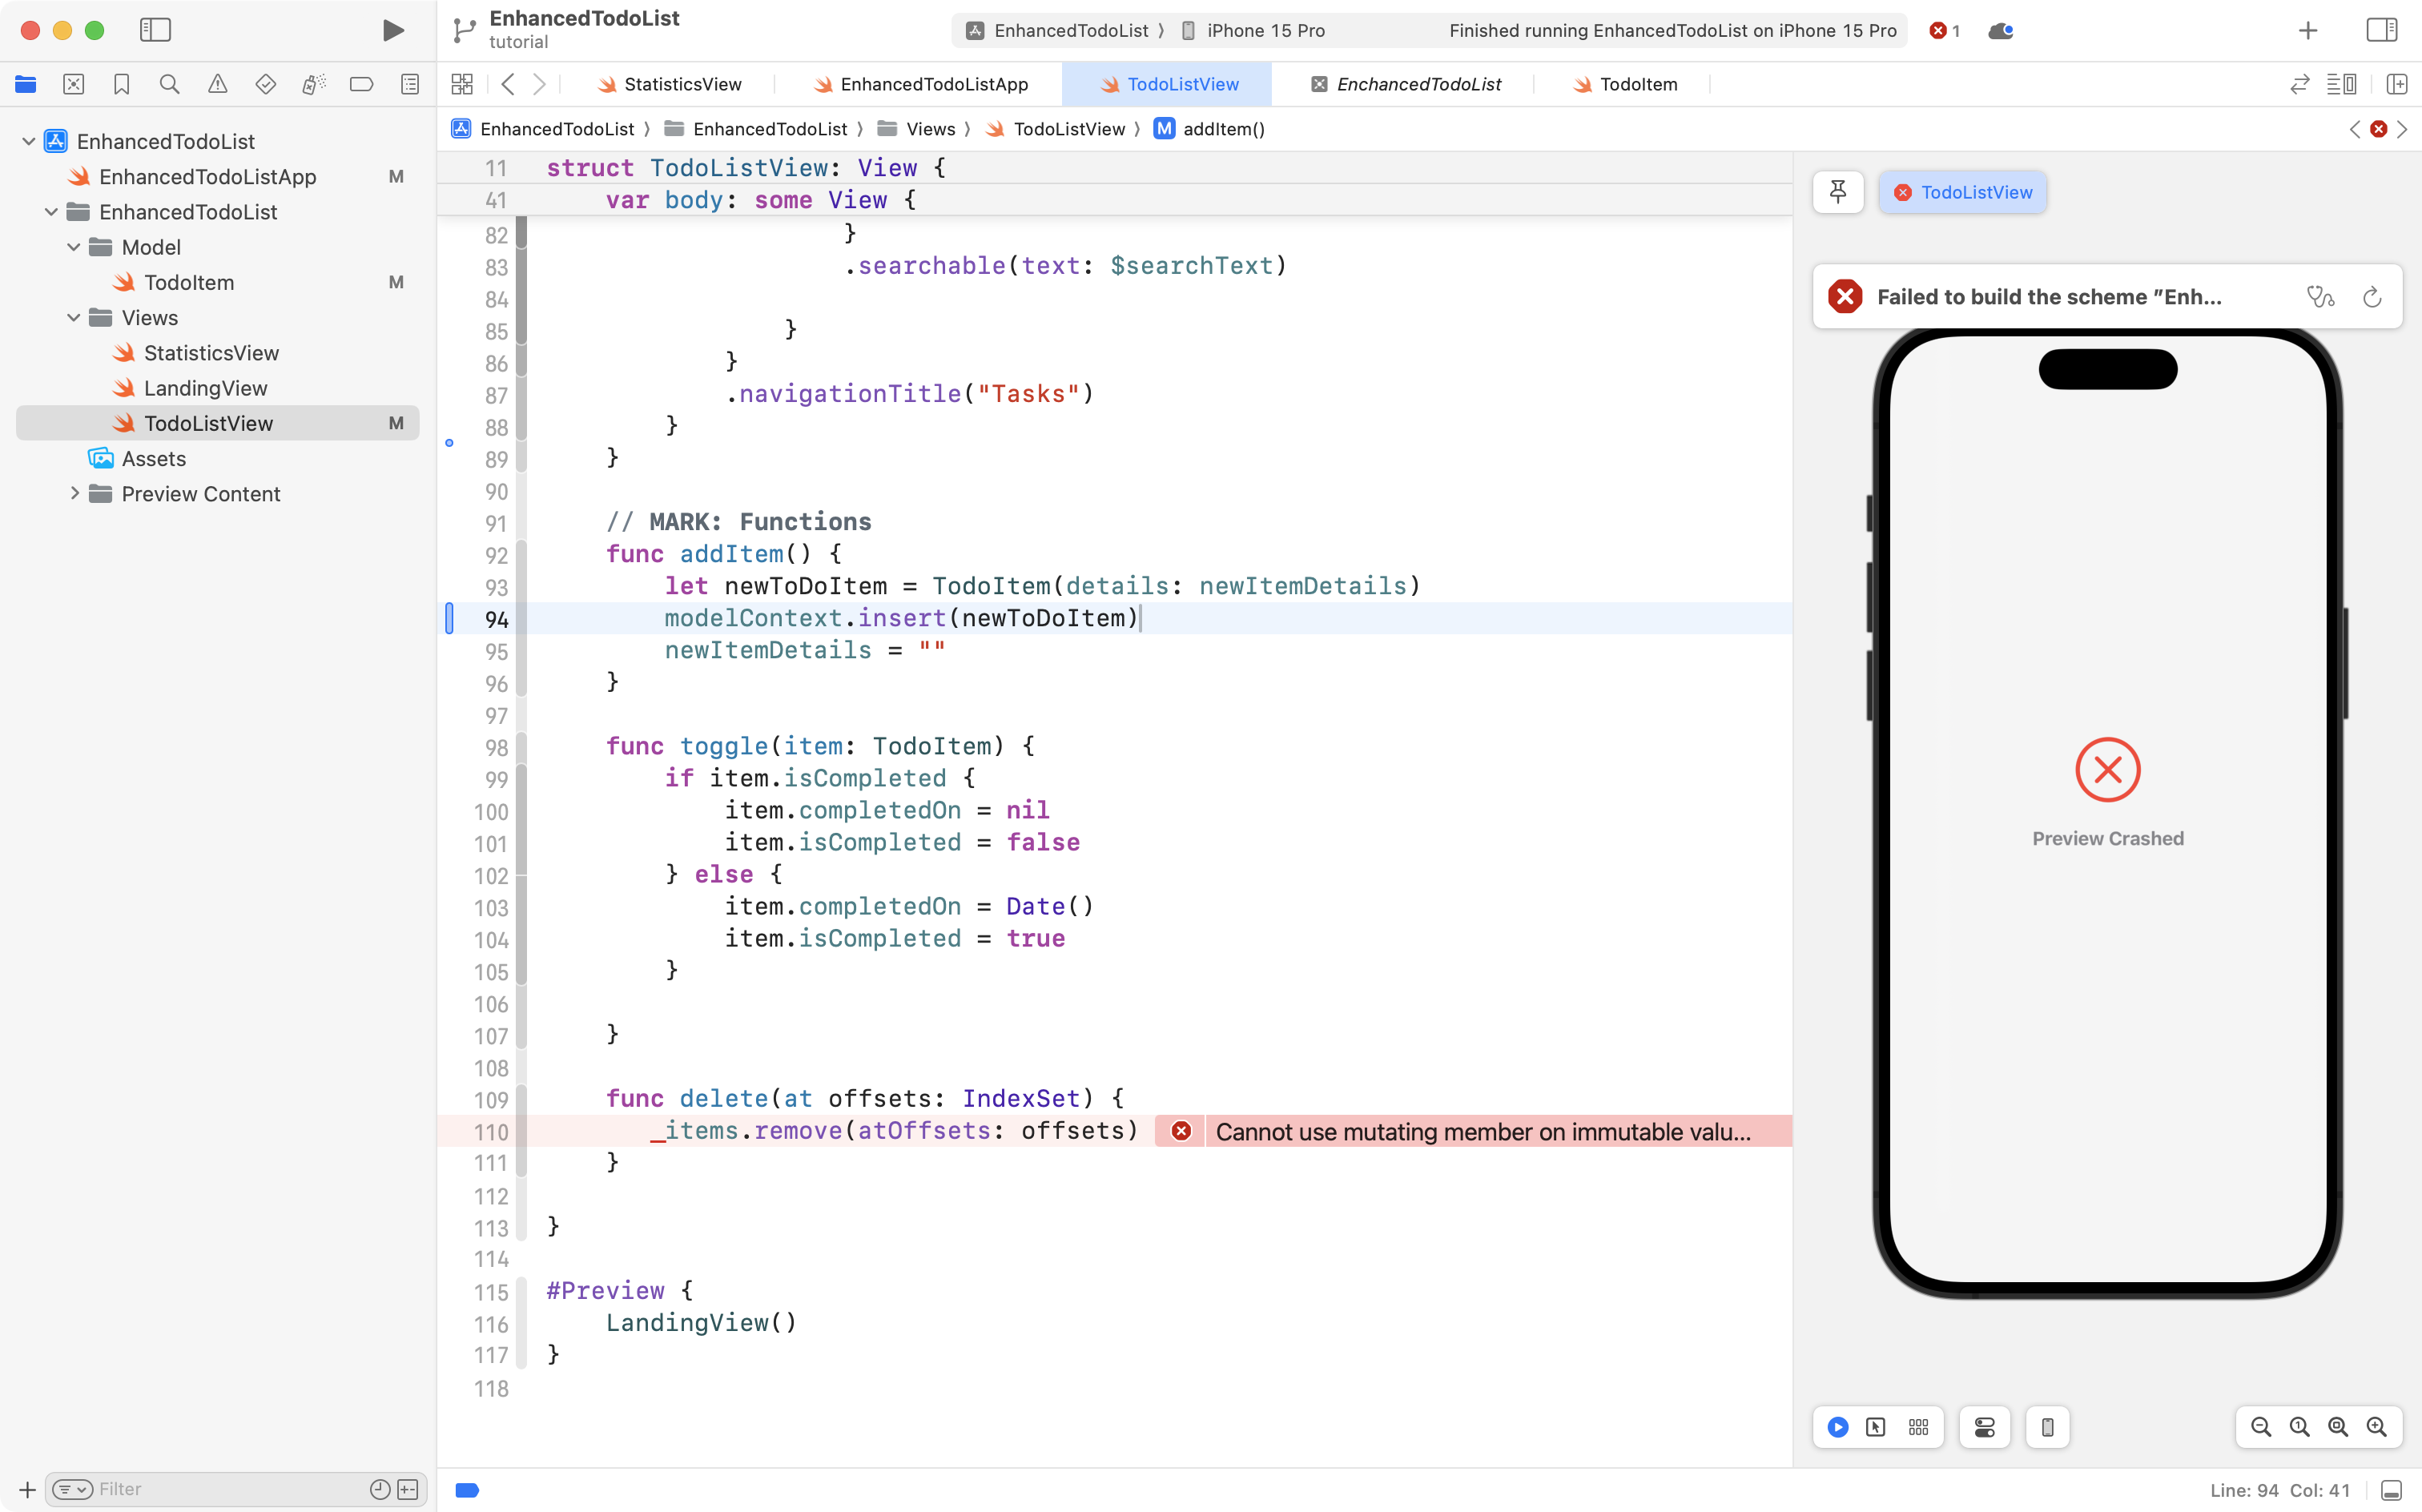
Task: Show the Issue navigator warning triangle
Action: point(218,84)
